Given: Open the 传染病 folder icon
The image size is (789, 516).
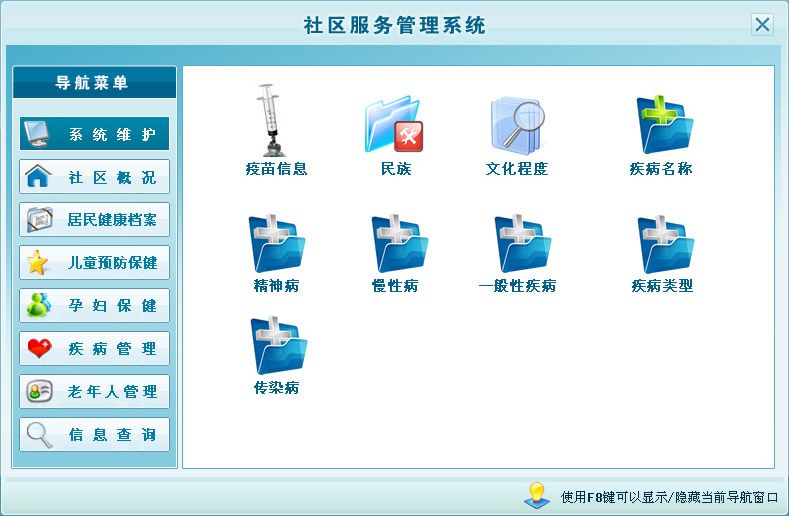Looking at the screenshot, I should [278, 345].
